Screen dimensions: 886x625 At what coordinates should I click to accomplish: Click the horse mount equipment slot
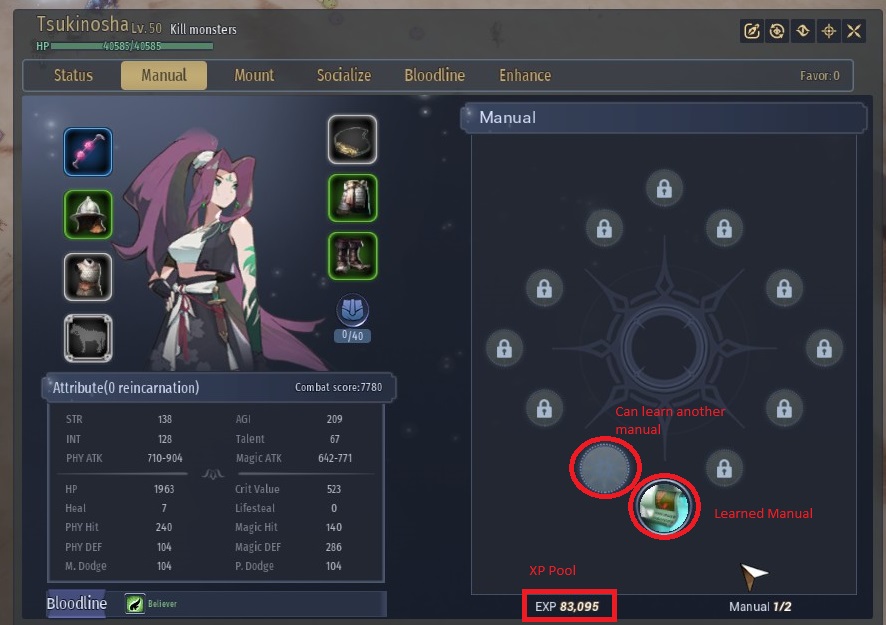pos(88,338)
